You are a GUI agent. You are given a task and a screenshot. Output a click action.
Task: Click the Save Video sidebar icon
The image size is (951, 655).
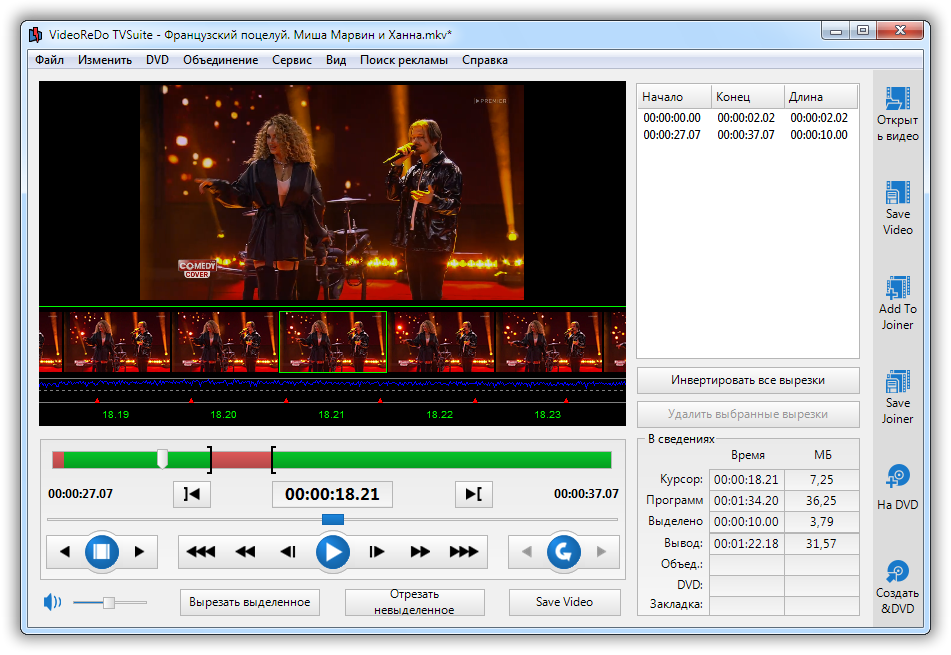(897, 193)
